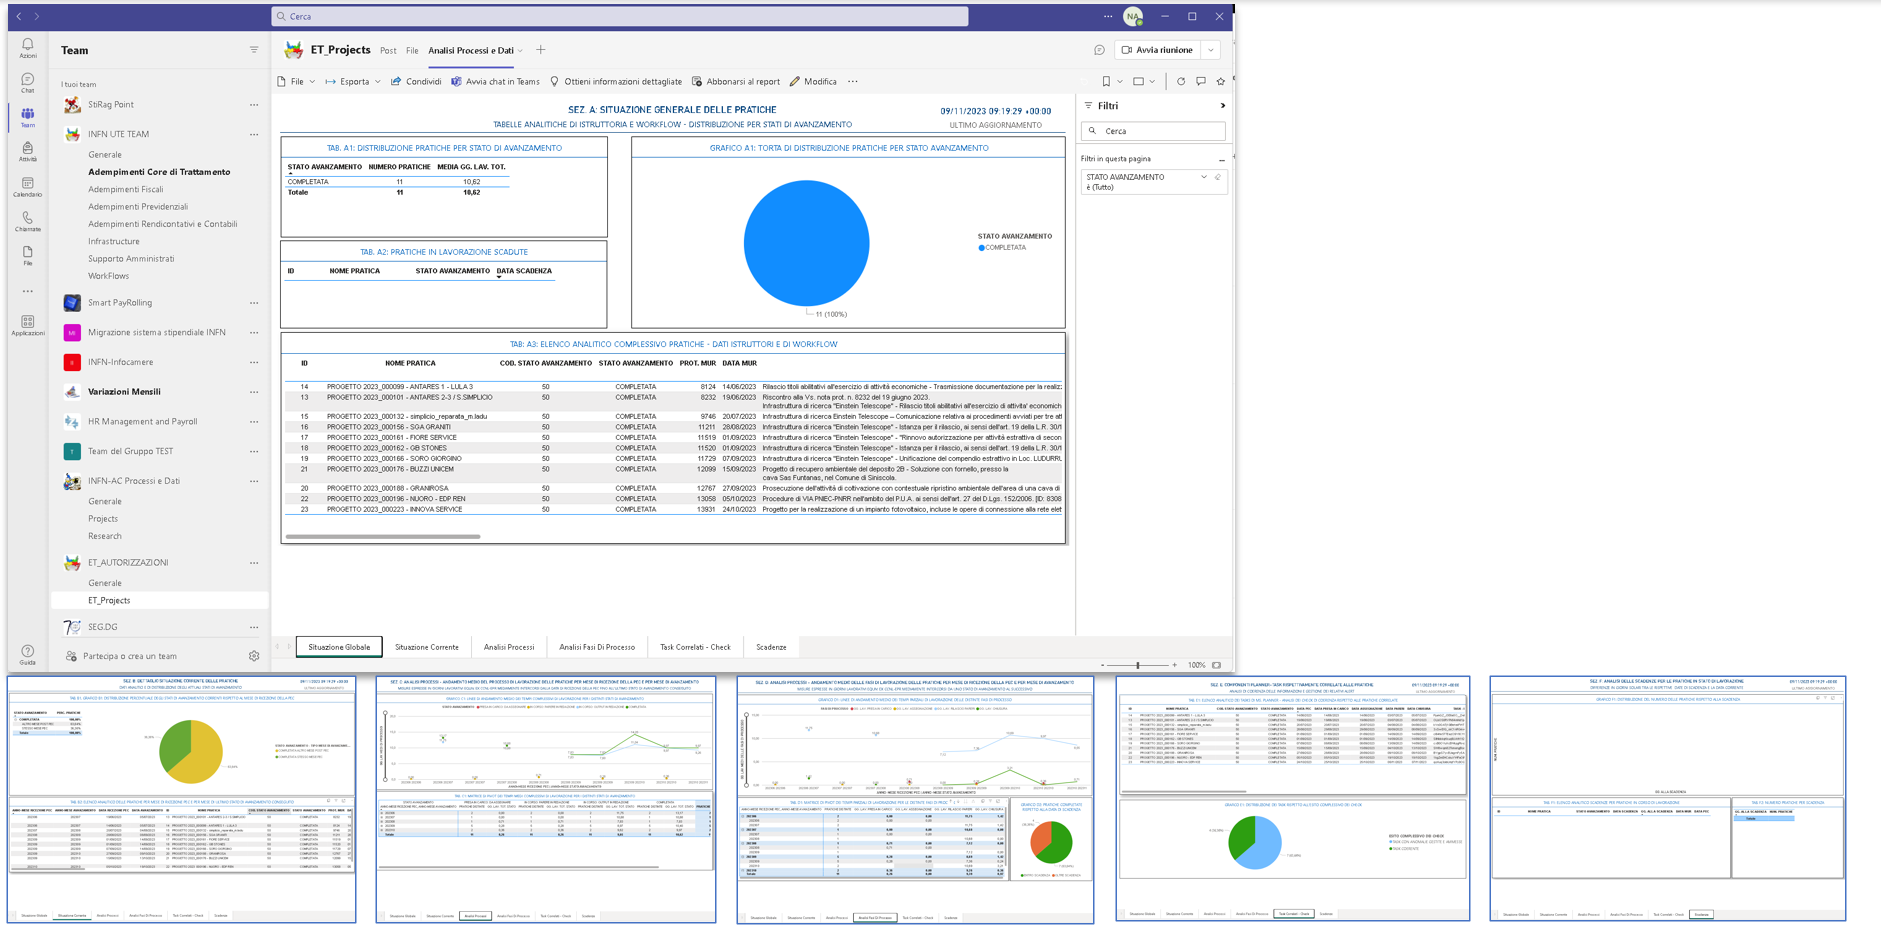Image resolution: width=1881 pixels, height=934 pixels.
Task: Open the Applicazioni icon
Action: point(28,326)
